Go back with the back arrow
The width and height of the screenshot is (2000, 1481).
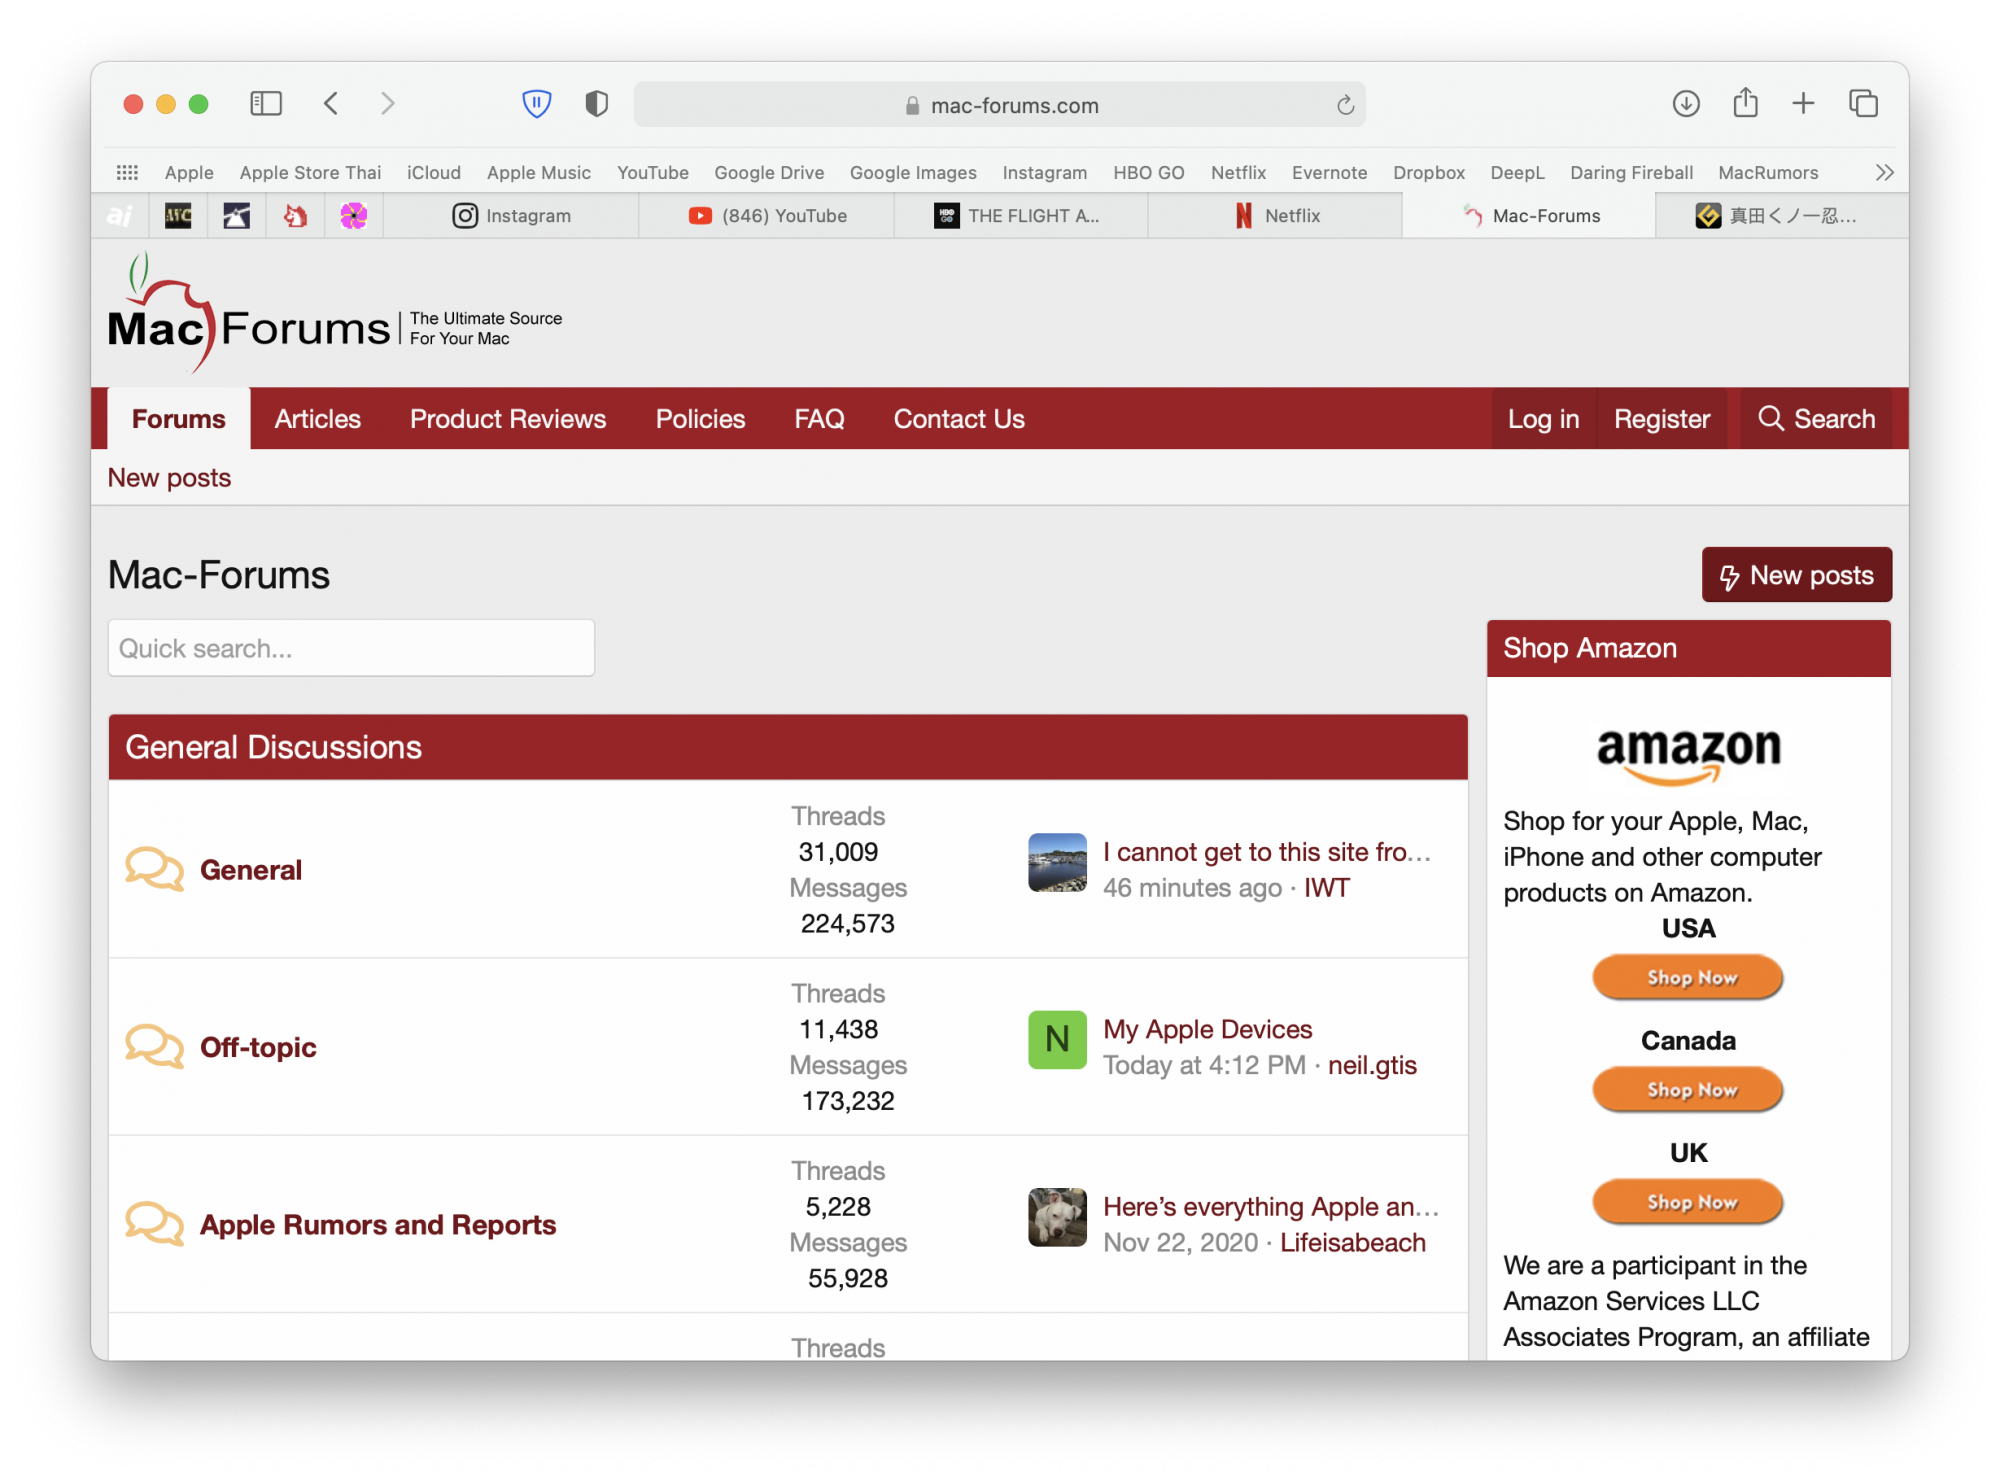coord(331,104)
